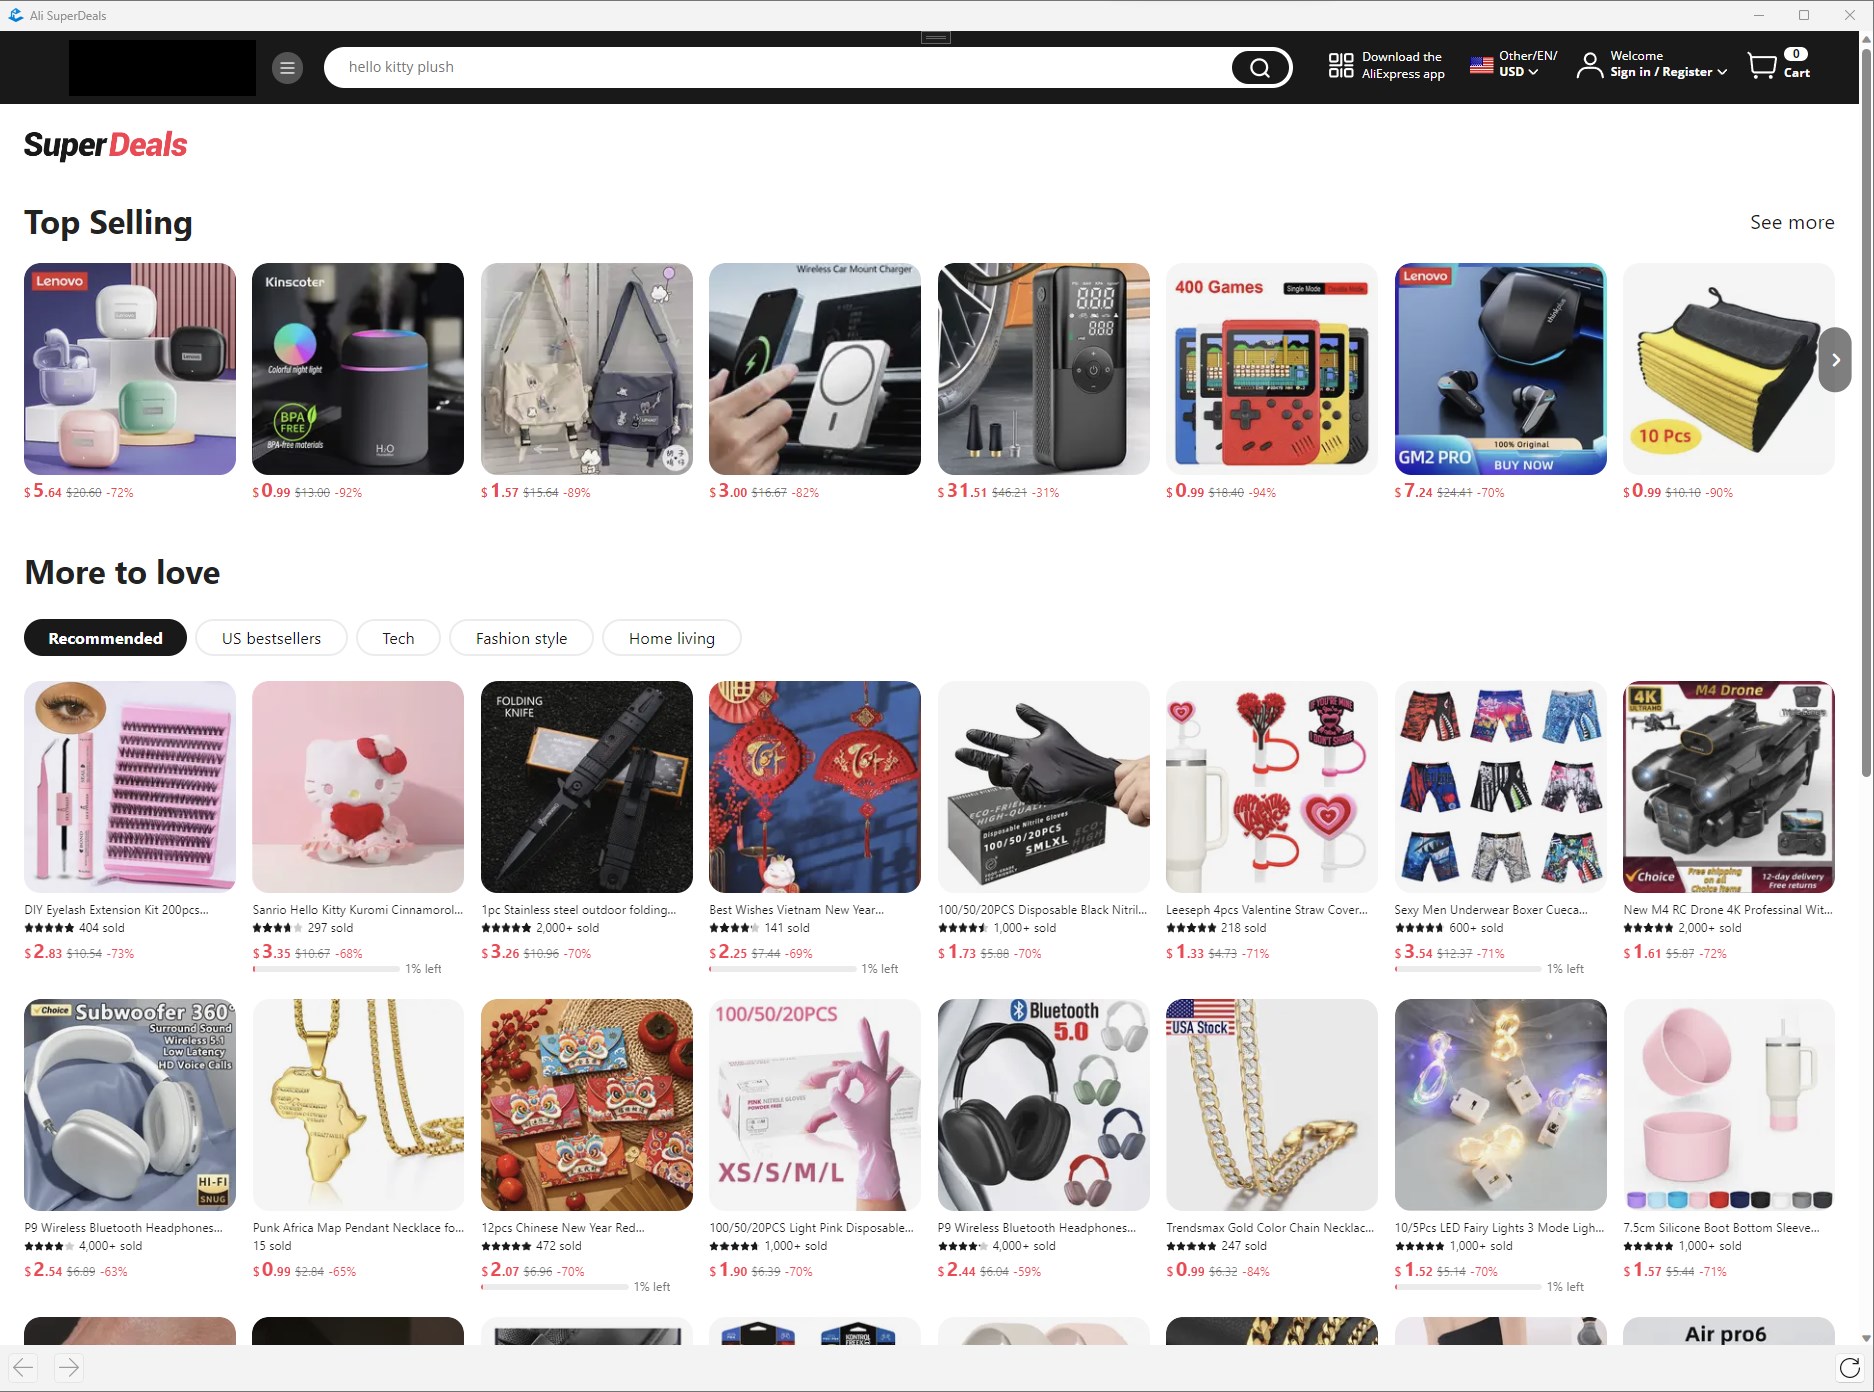Screen dimensions: 1874x1392
Task: Click the user account profile icon
Action: pos(1589,66)
